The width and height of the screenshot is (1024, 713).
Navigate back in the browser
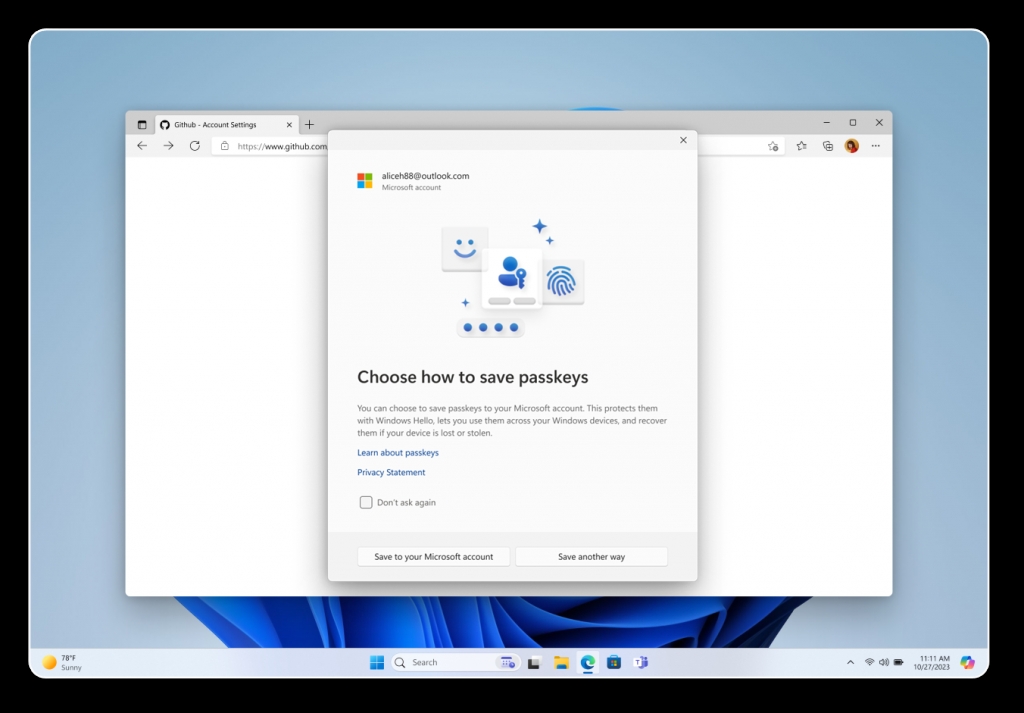(x=140, y=146)
